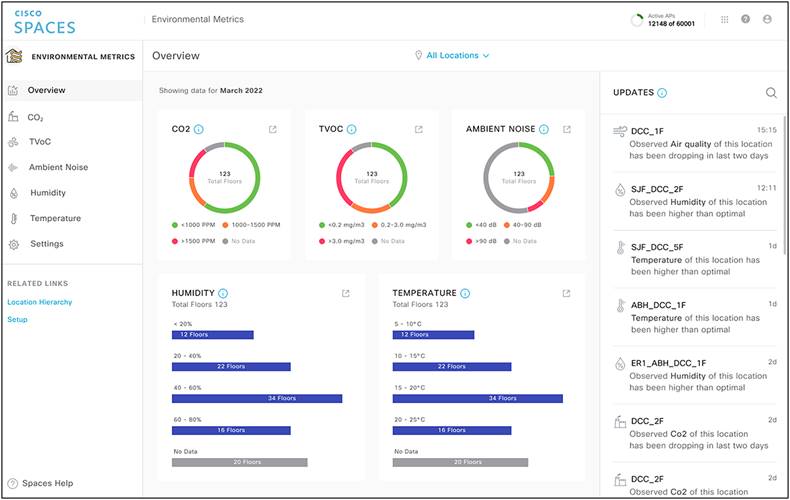Click Ambient Noise card info icon

tap(544, 130)
